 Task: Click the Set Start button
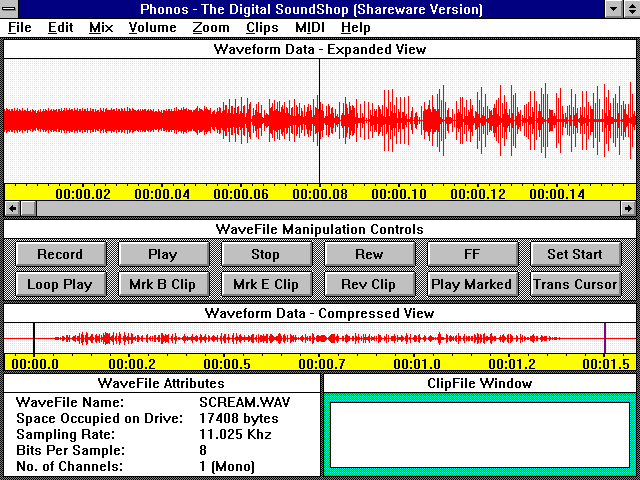[575, 254]
